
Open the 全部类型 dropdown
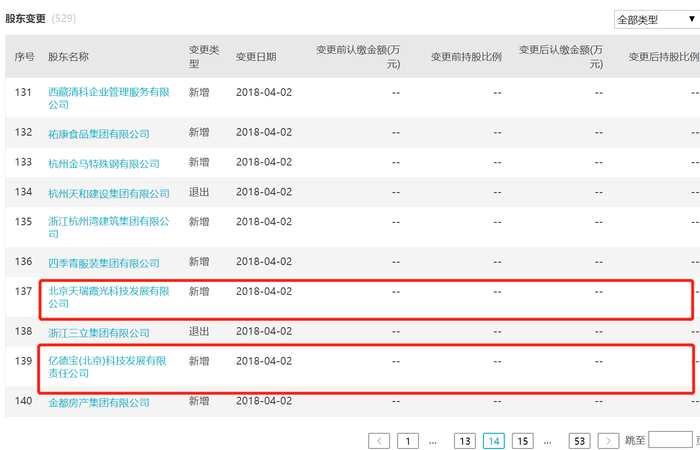pyautogui.click(x=657, y=20)
